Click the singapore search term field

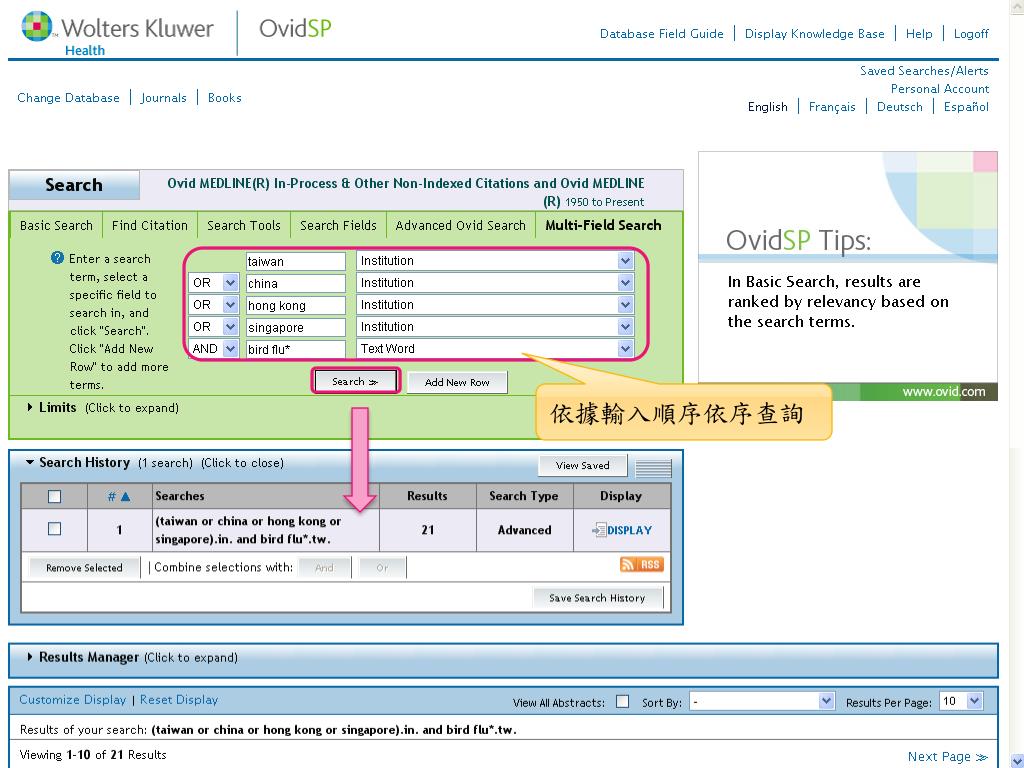point(295,327)
